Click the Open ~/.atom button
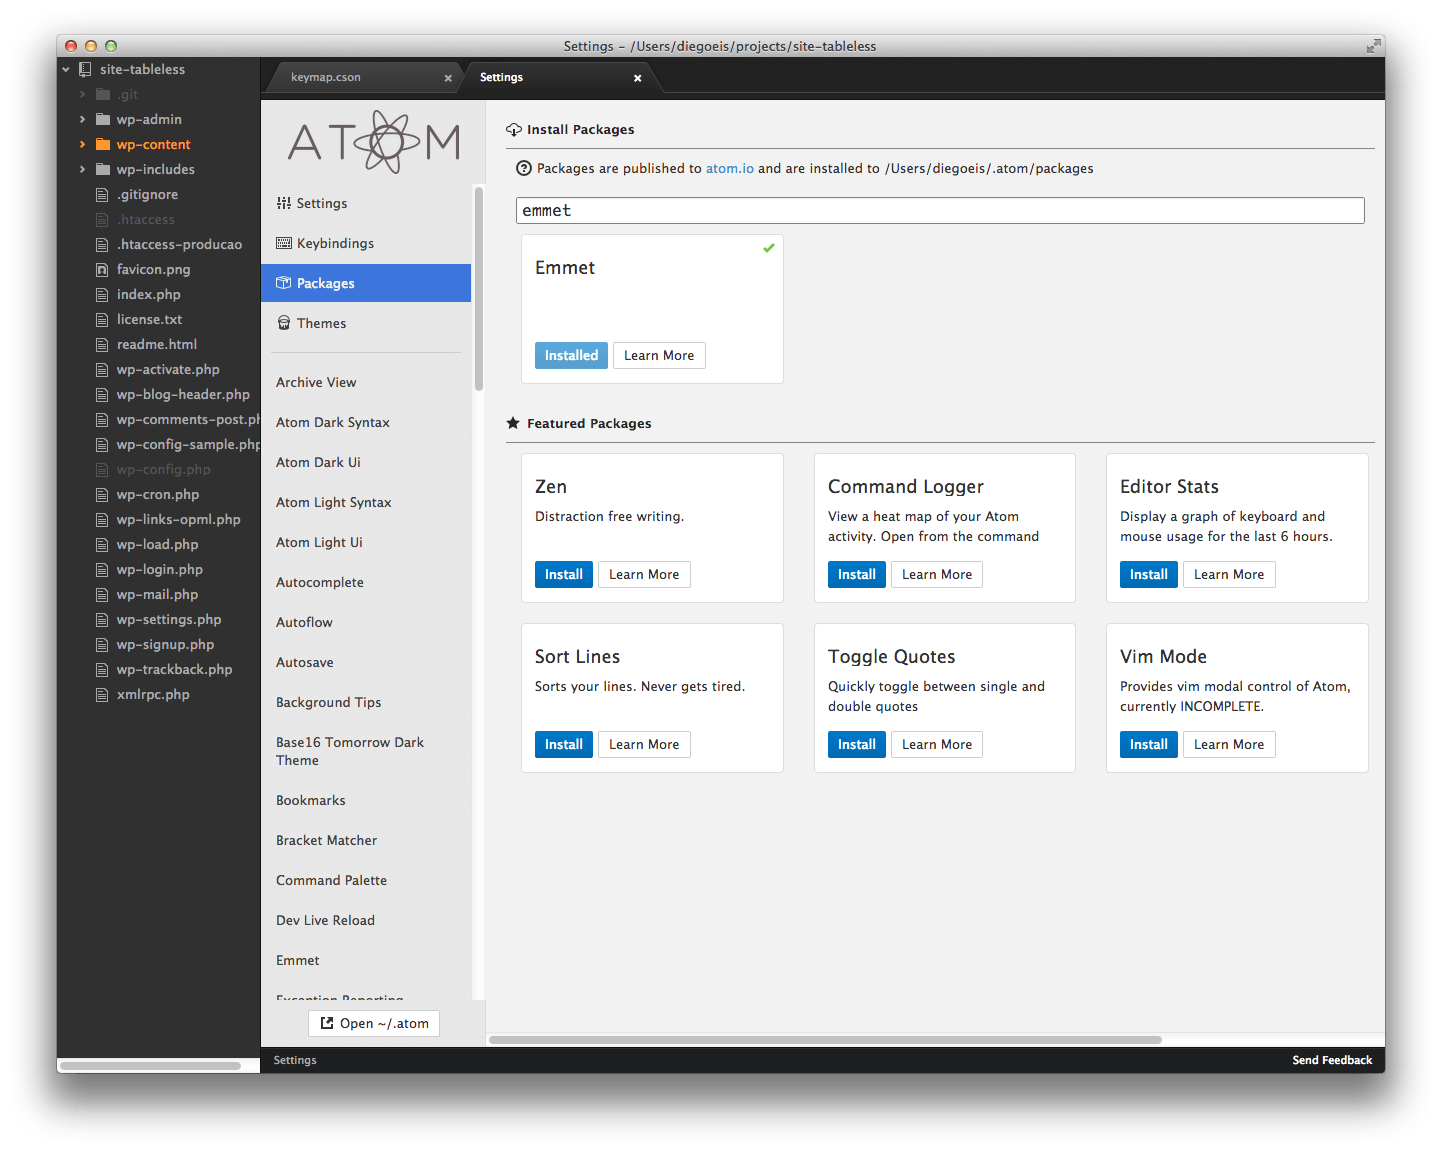The width and height of the screenshot is (1442, 1152). (x=374, y=1023)
